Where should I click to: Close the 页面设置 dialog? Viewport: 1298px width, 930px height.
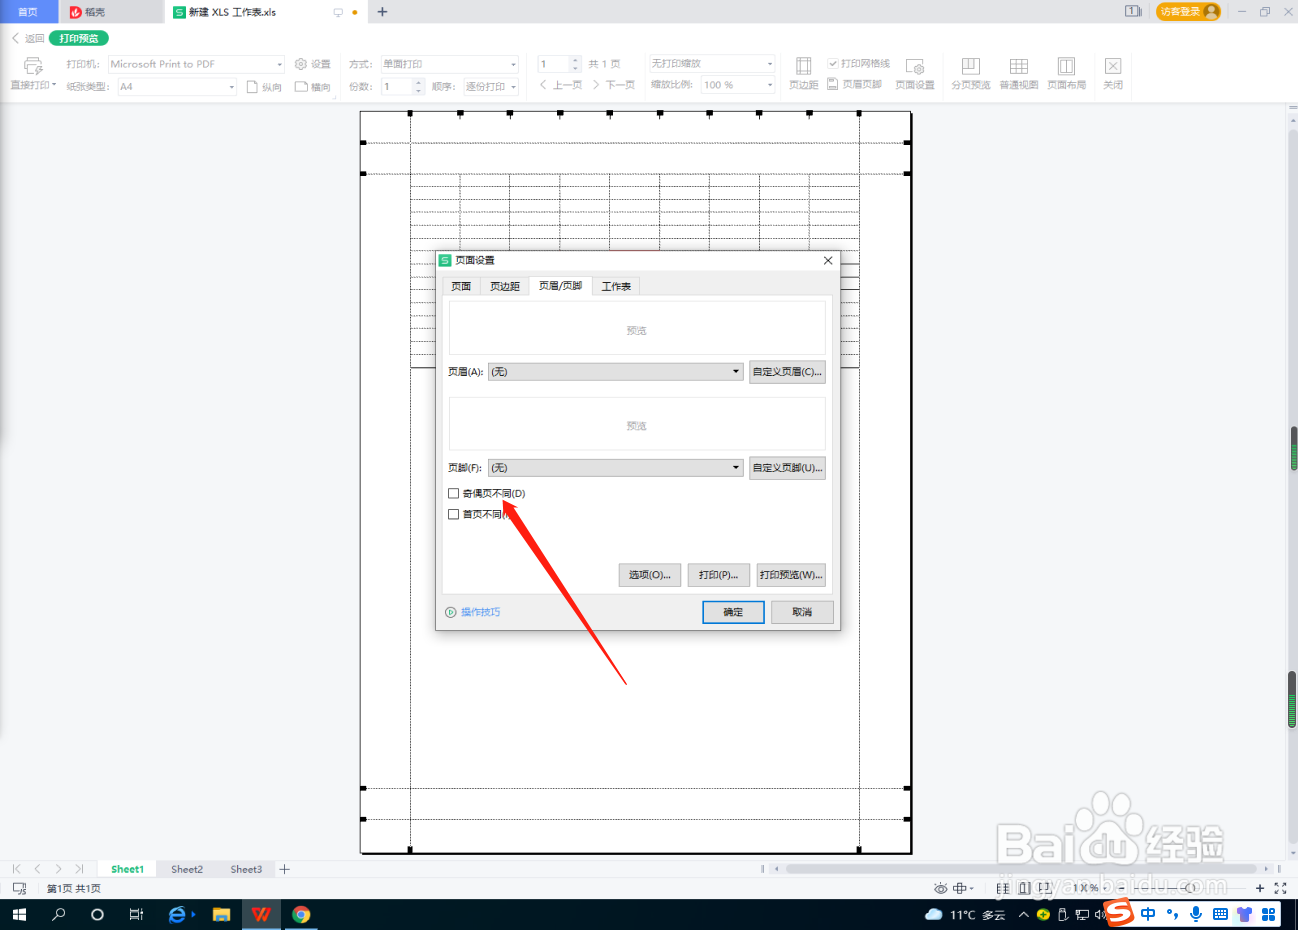point(828,260)
